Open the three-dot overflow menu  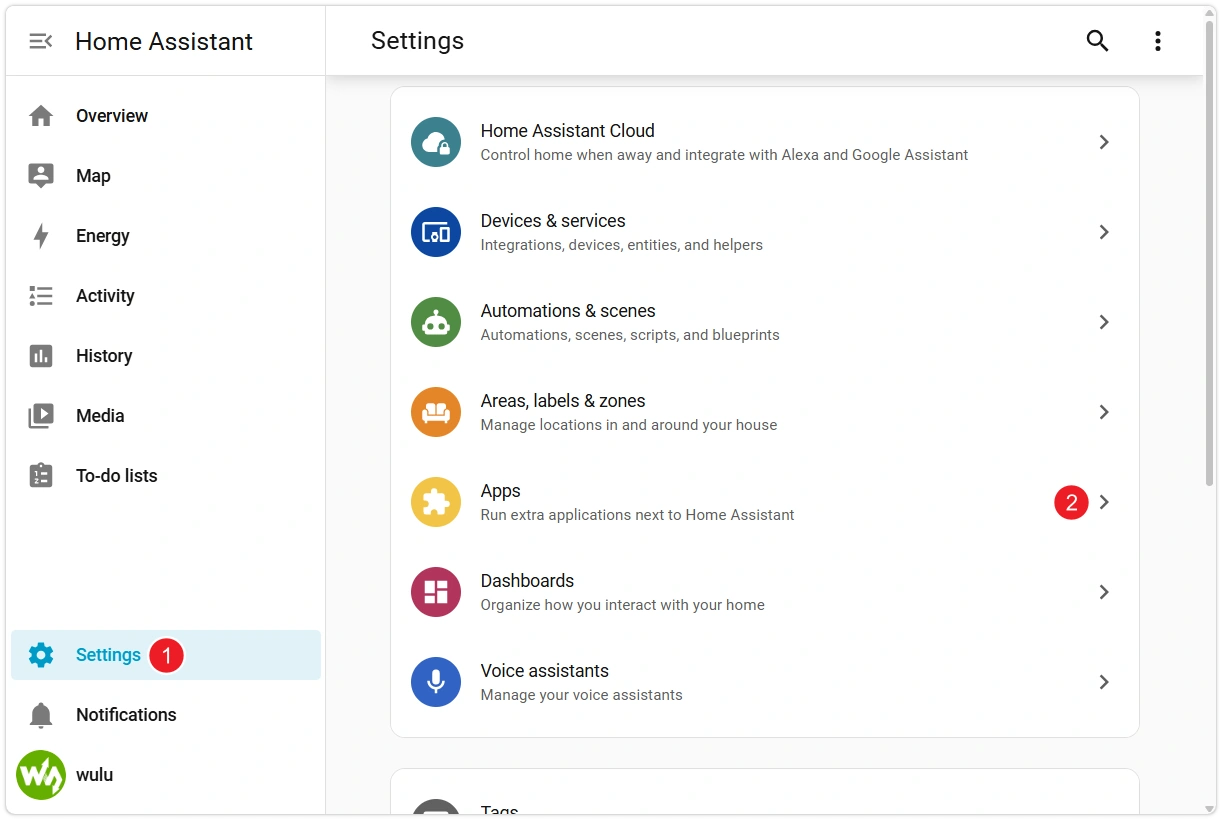click(1158, 41)
